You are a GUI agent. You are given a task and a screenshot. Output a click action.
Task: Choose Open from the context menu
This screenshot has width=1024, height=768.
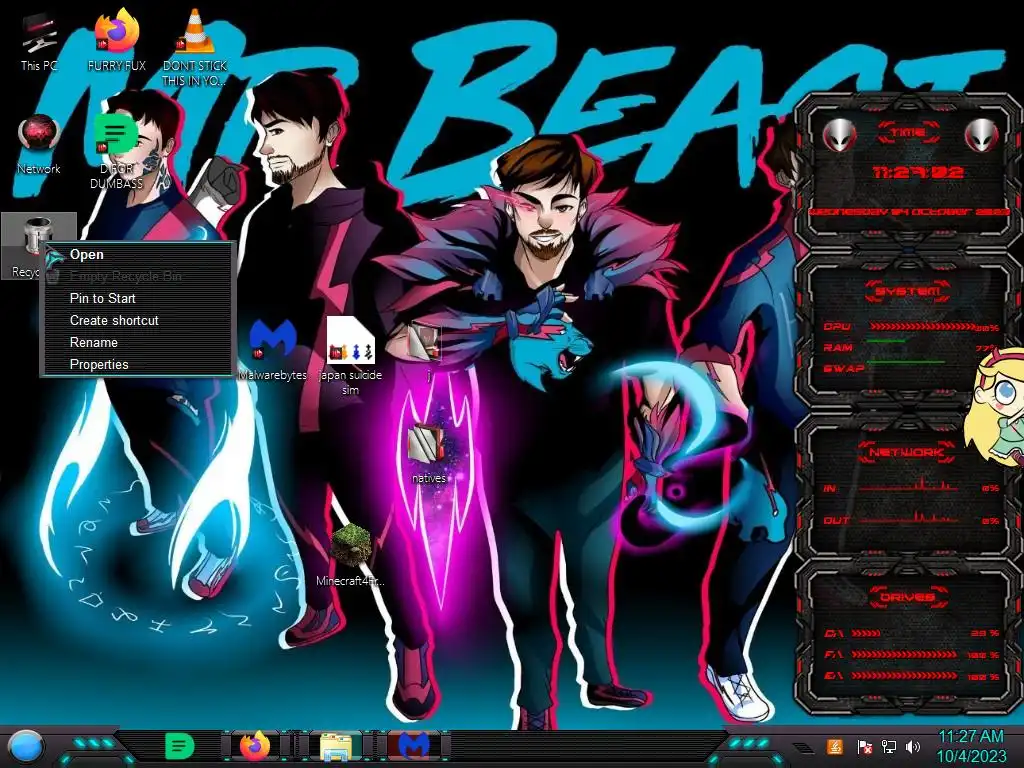pos(137,255)
